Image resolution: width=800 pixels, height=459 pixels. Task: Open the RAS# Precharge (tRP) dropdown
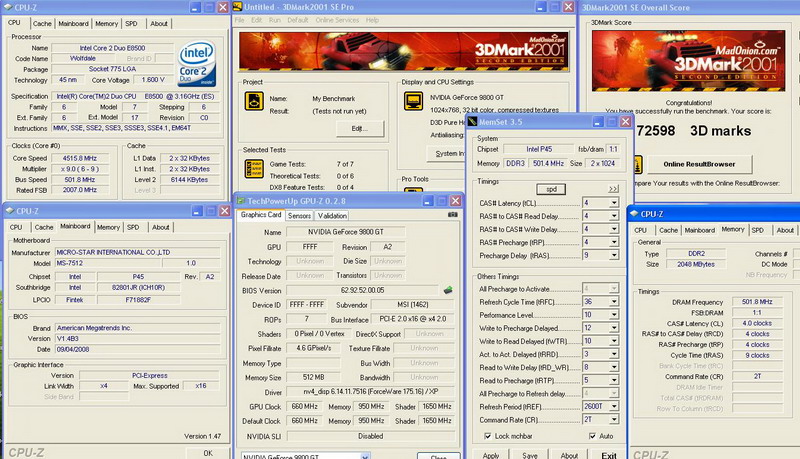614,242
